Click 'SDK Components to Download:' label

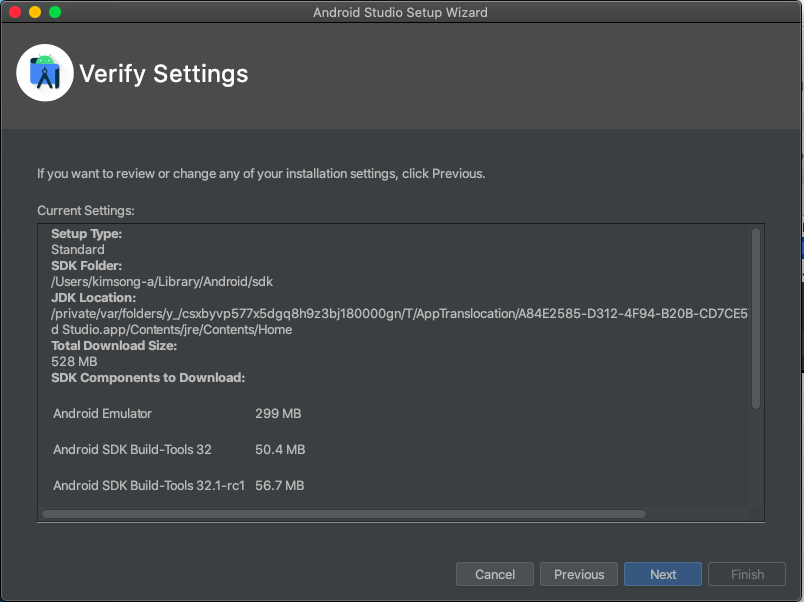[x=148, y=378]
